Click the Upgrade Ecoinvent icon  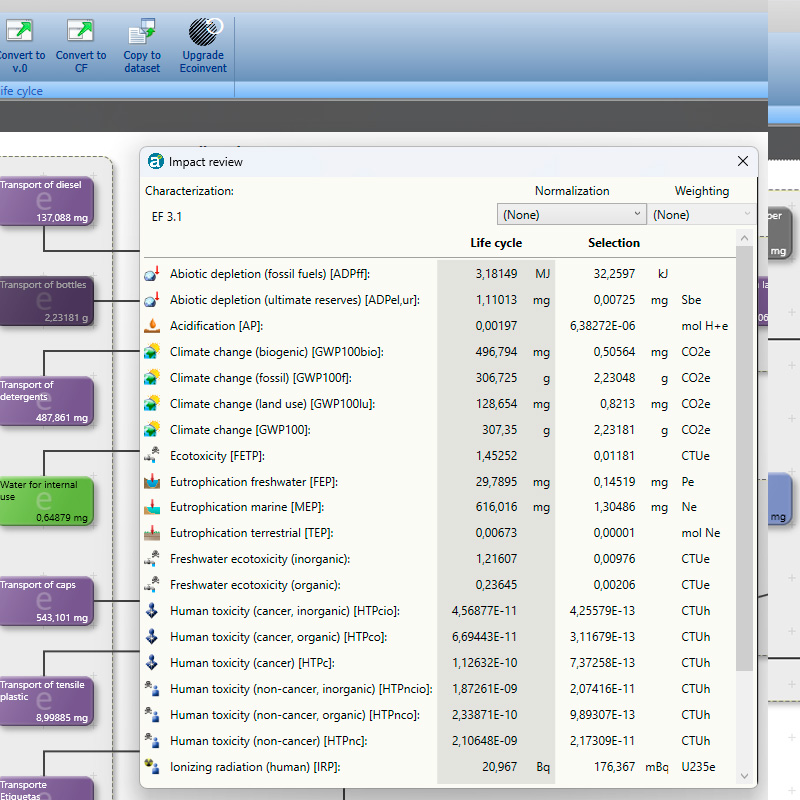point(204,33)
